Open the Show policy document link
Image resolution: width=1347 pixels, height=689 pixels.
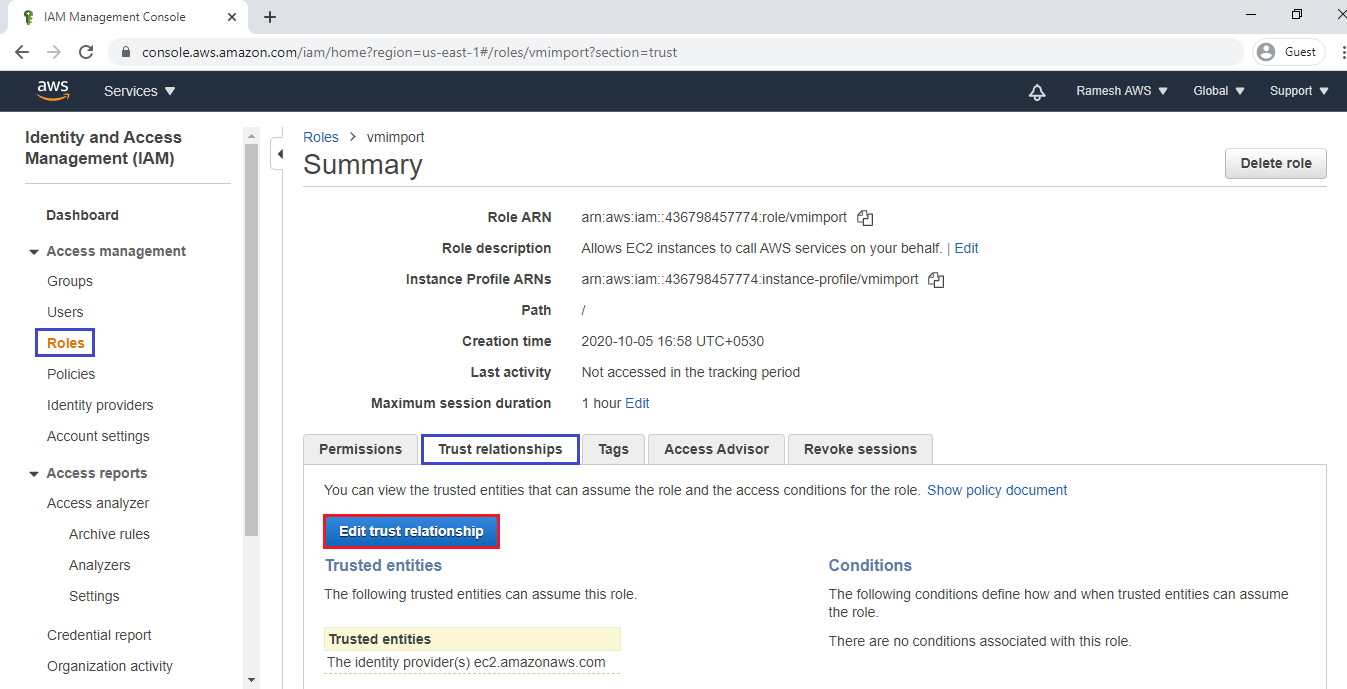[997, 490]
